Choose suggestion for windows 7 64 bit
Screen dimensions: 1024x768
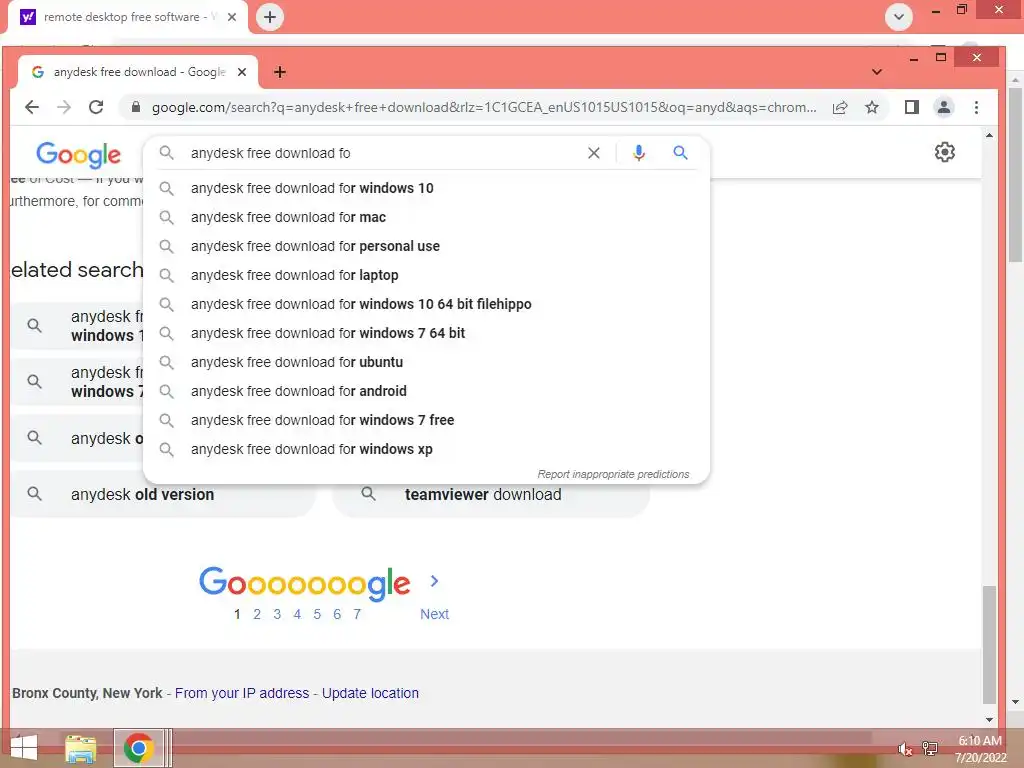click(x=426, y=333)
